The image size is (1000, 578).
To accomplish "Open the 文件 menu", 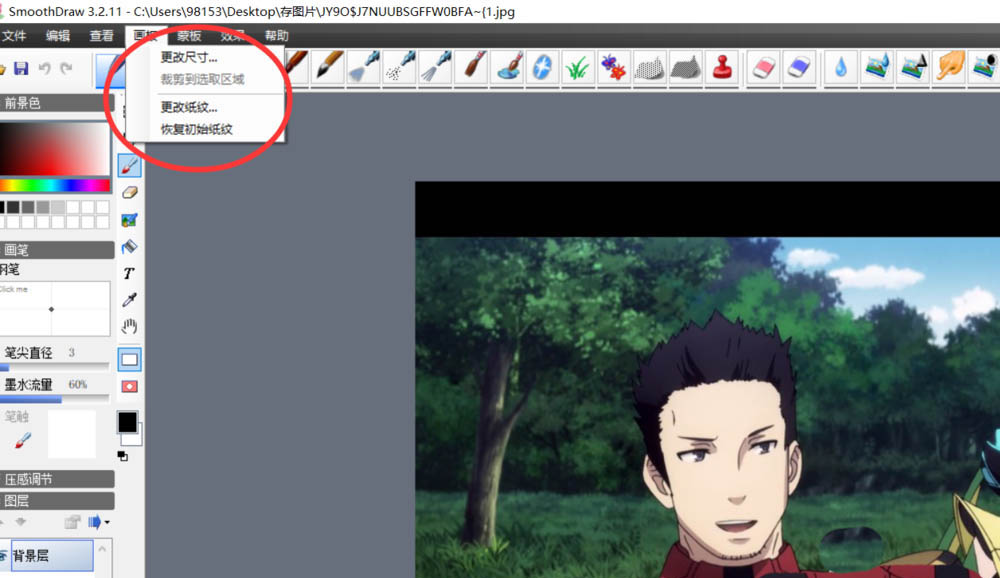I will click(x=14, y=36).
